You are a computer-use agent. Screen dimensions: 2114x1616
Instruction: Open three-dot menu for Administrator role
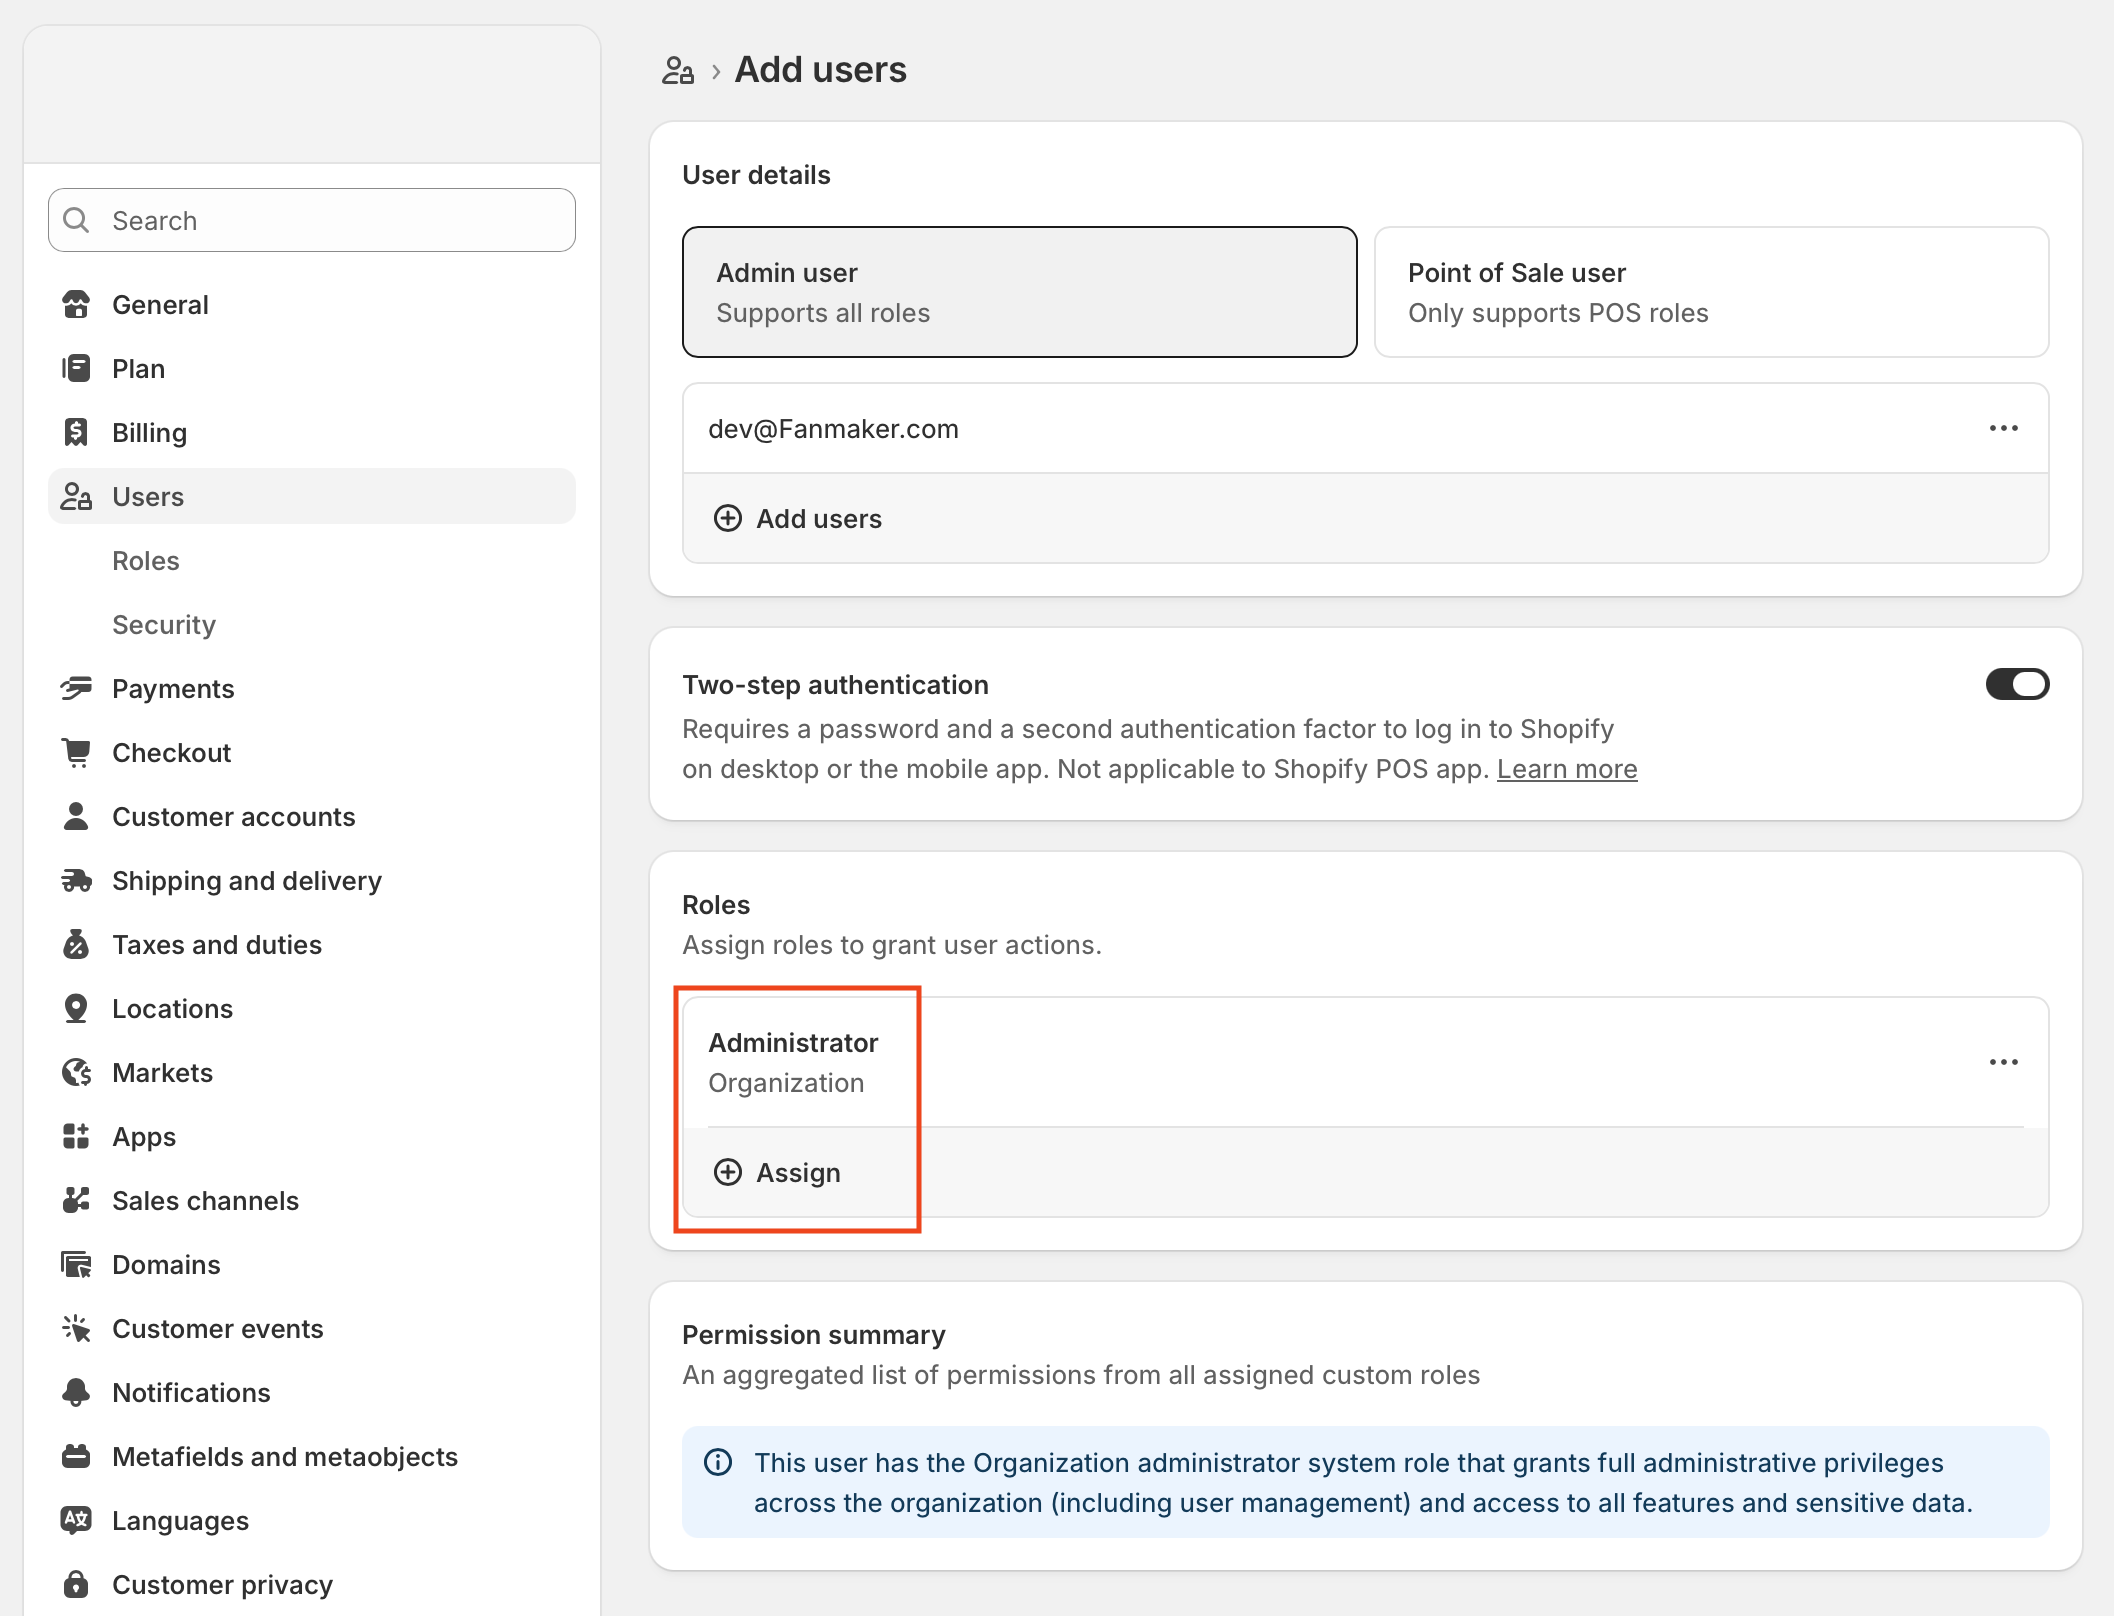[x=2003, y=1062]
